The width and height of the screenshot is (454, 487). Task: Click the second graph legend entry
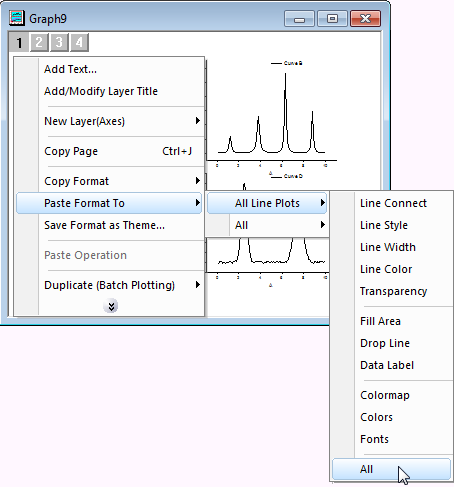(x=287, y=176)
